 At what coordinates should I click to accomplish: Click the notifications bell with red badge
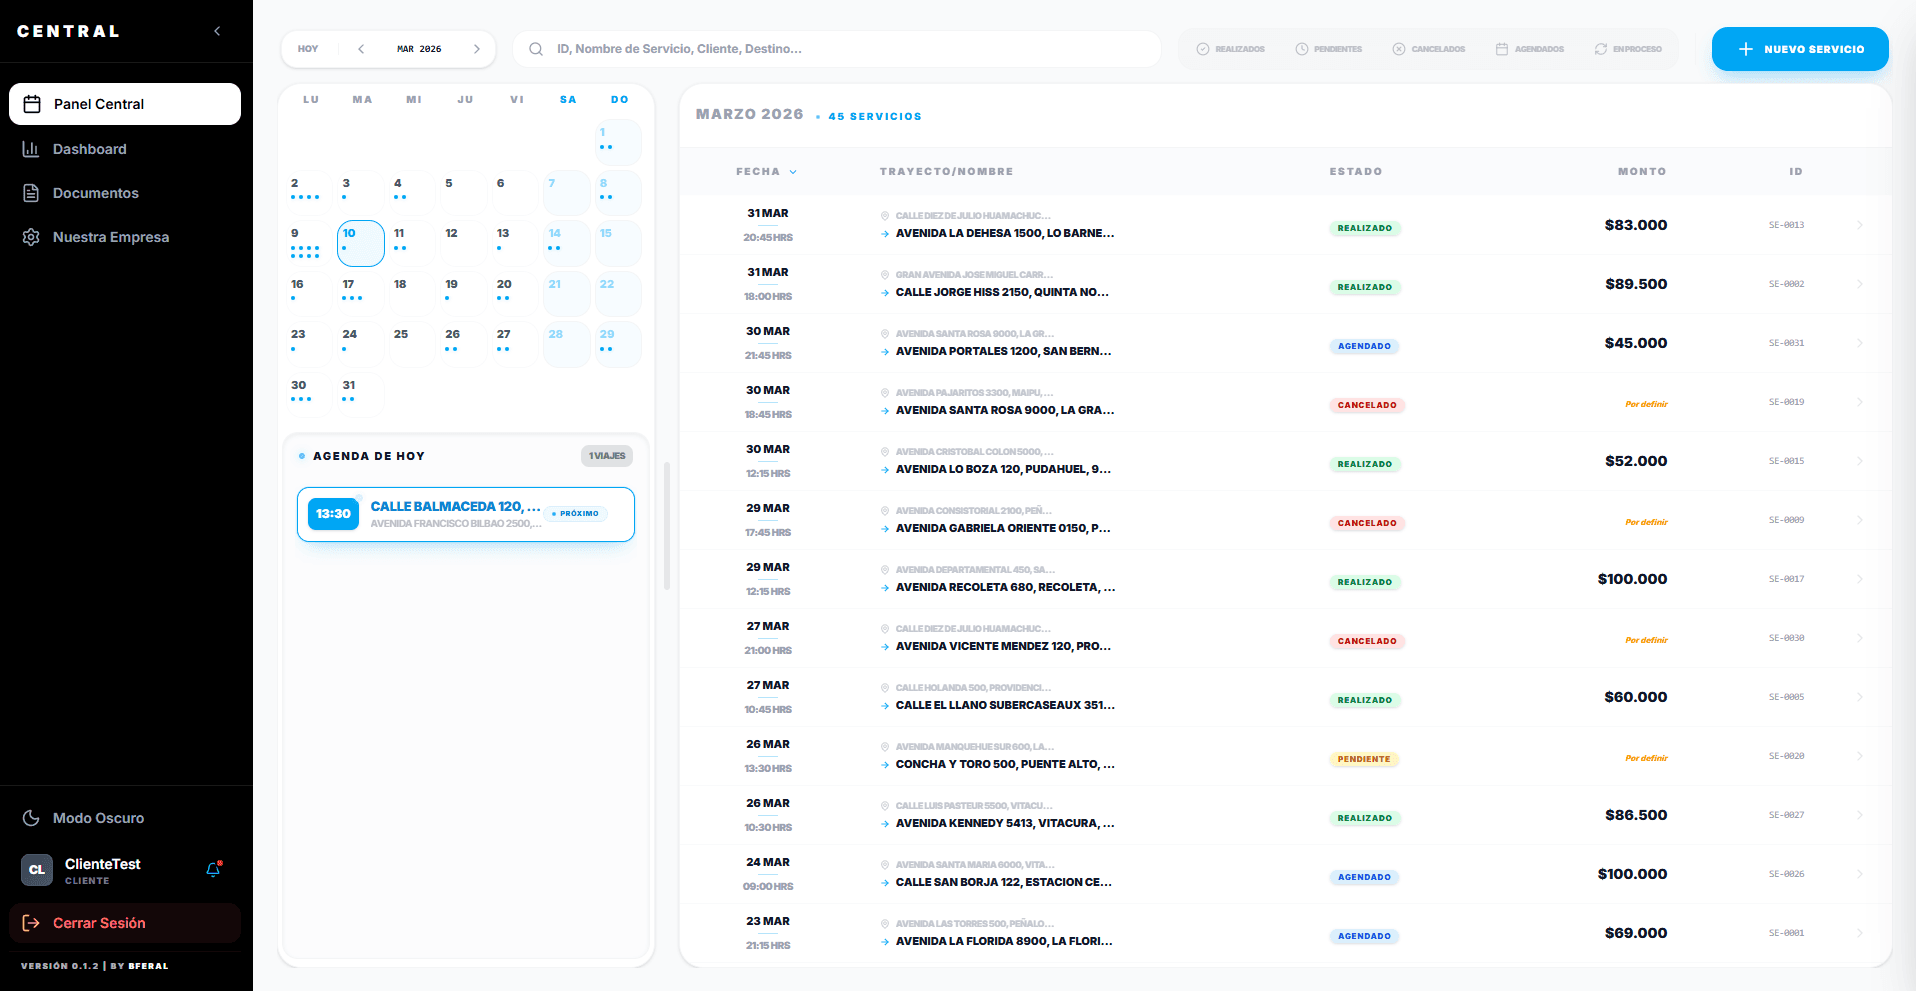click(212, 870)
